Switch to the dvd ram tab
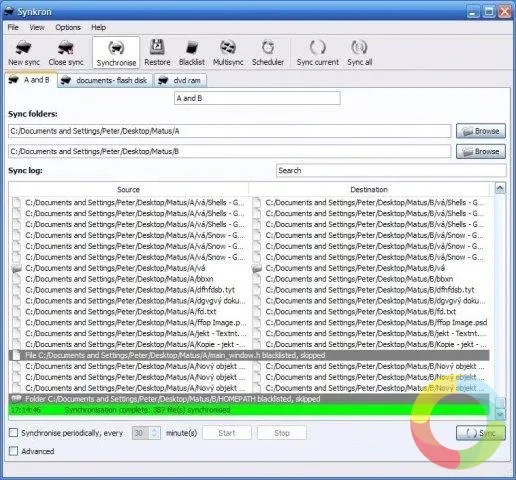The width and height of the screenshot is (516, 480). coord(180,80)
